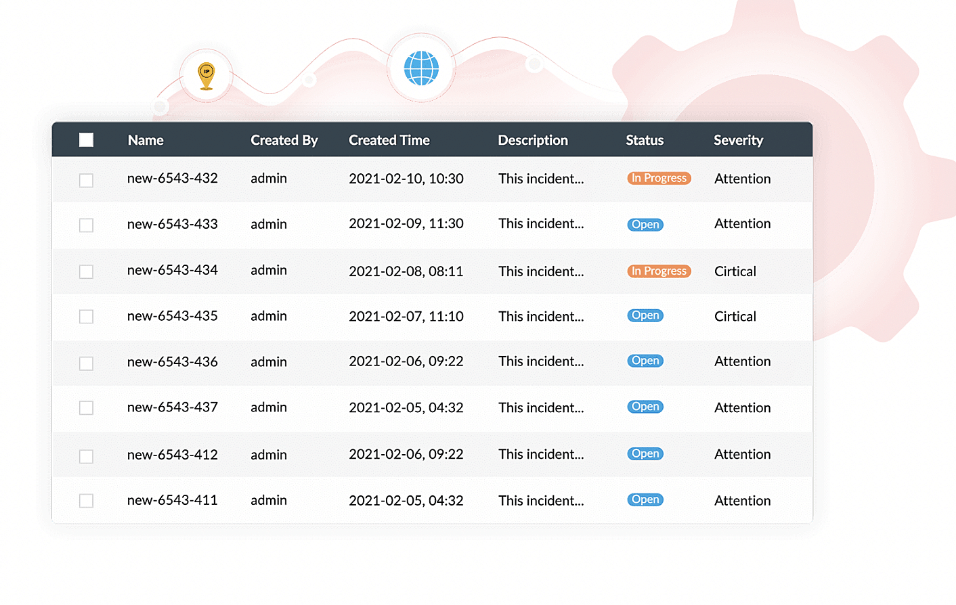The width and height of the screenshot is (956, 605).
Task: Check the box for new-6543-436
Action: point(86,363)
